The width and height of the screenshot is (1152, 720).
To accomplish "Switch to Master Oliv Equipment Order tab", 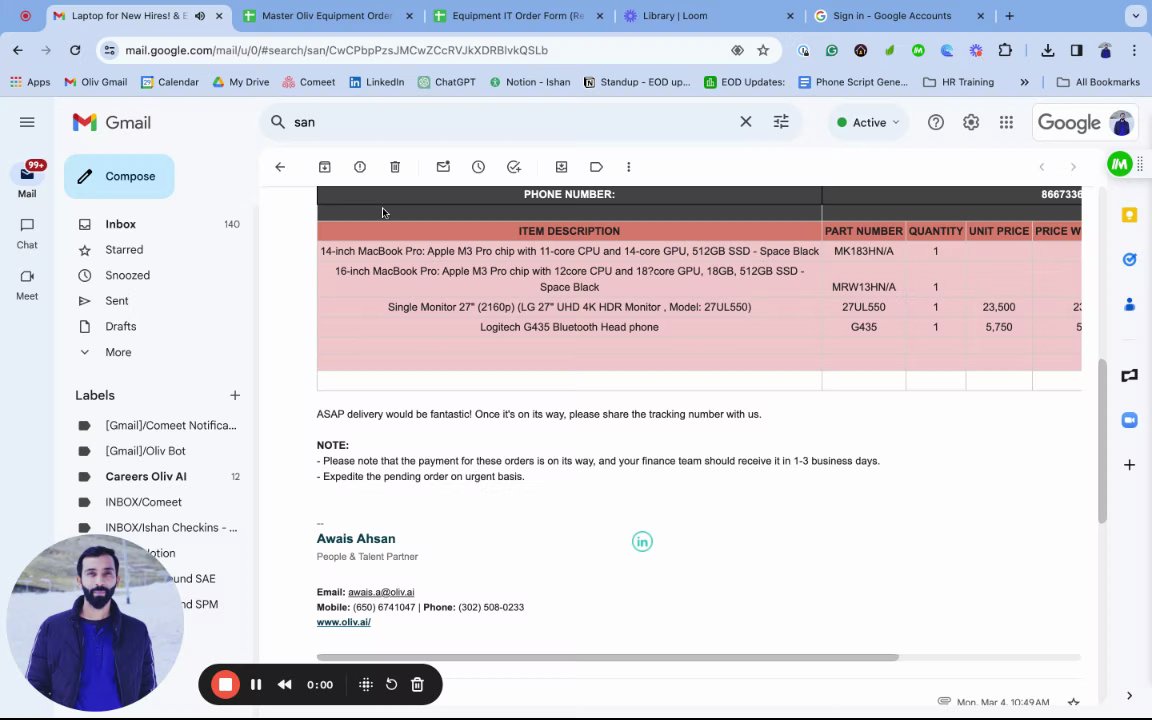I will tap(328, 15).
